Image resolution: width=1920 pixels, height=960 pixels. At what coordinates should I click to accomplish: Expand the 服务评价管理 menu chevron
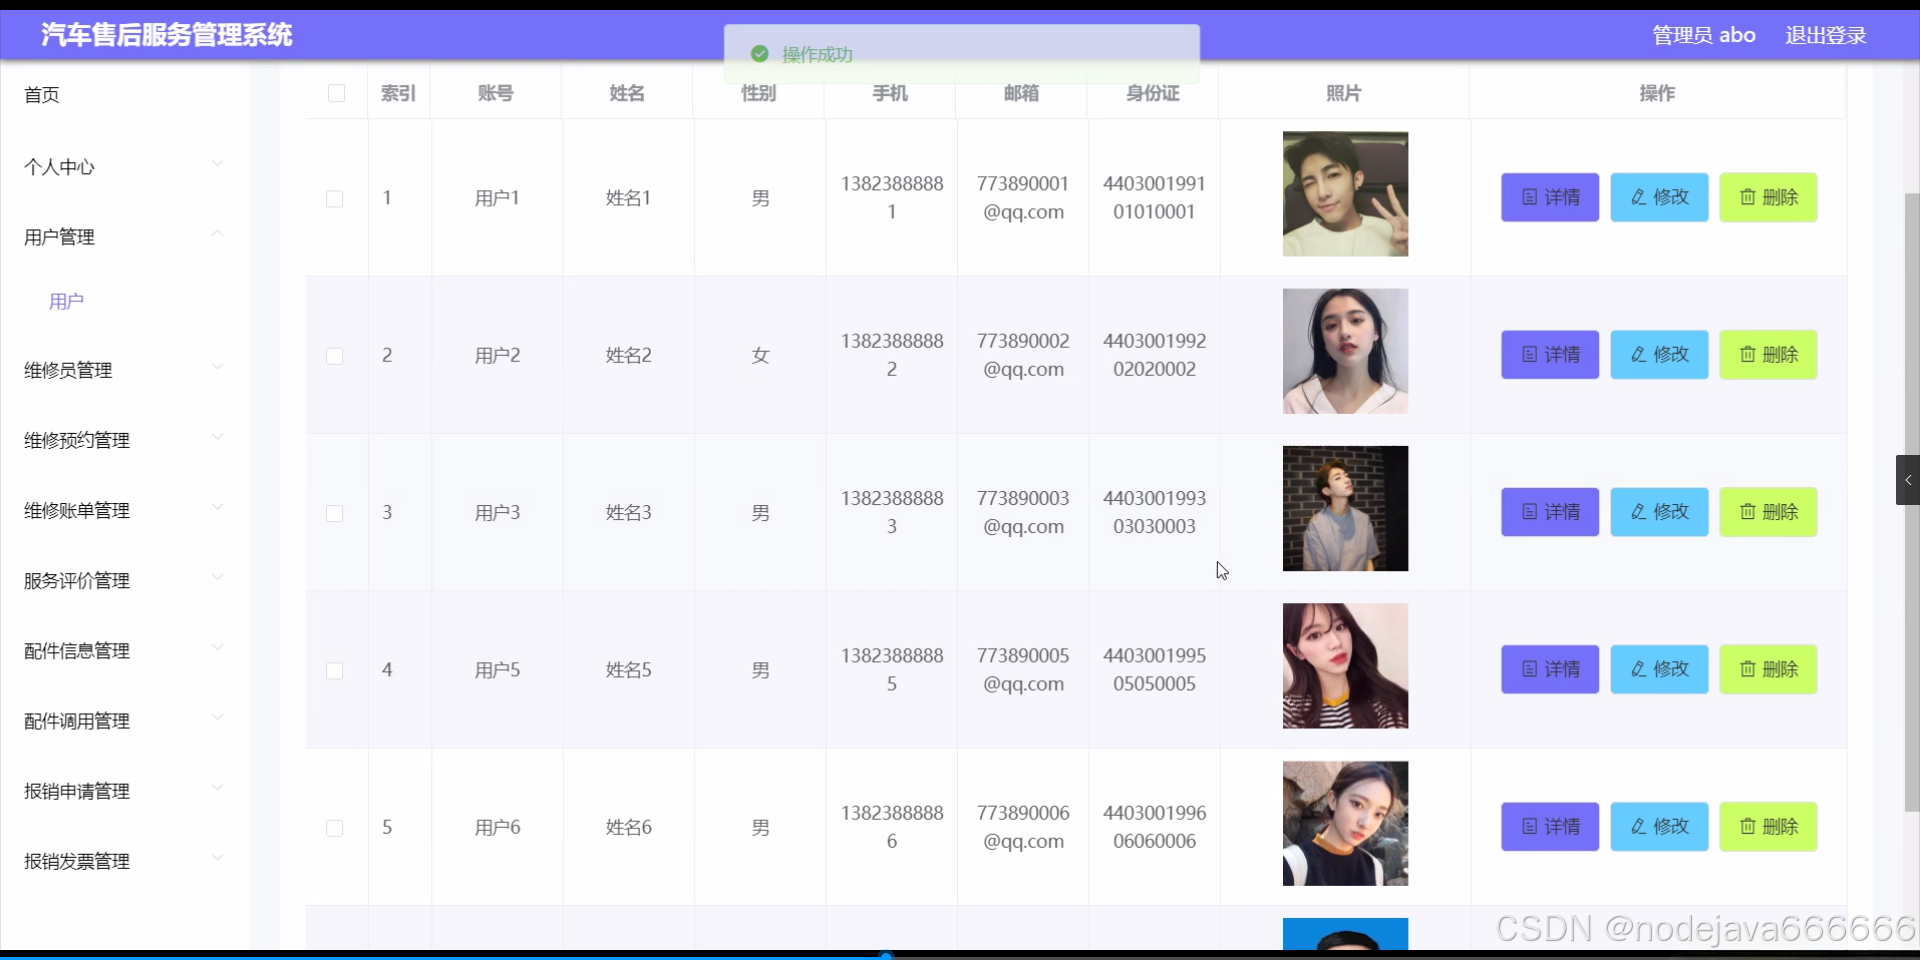point(217,577)
